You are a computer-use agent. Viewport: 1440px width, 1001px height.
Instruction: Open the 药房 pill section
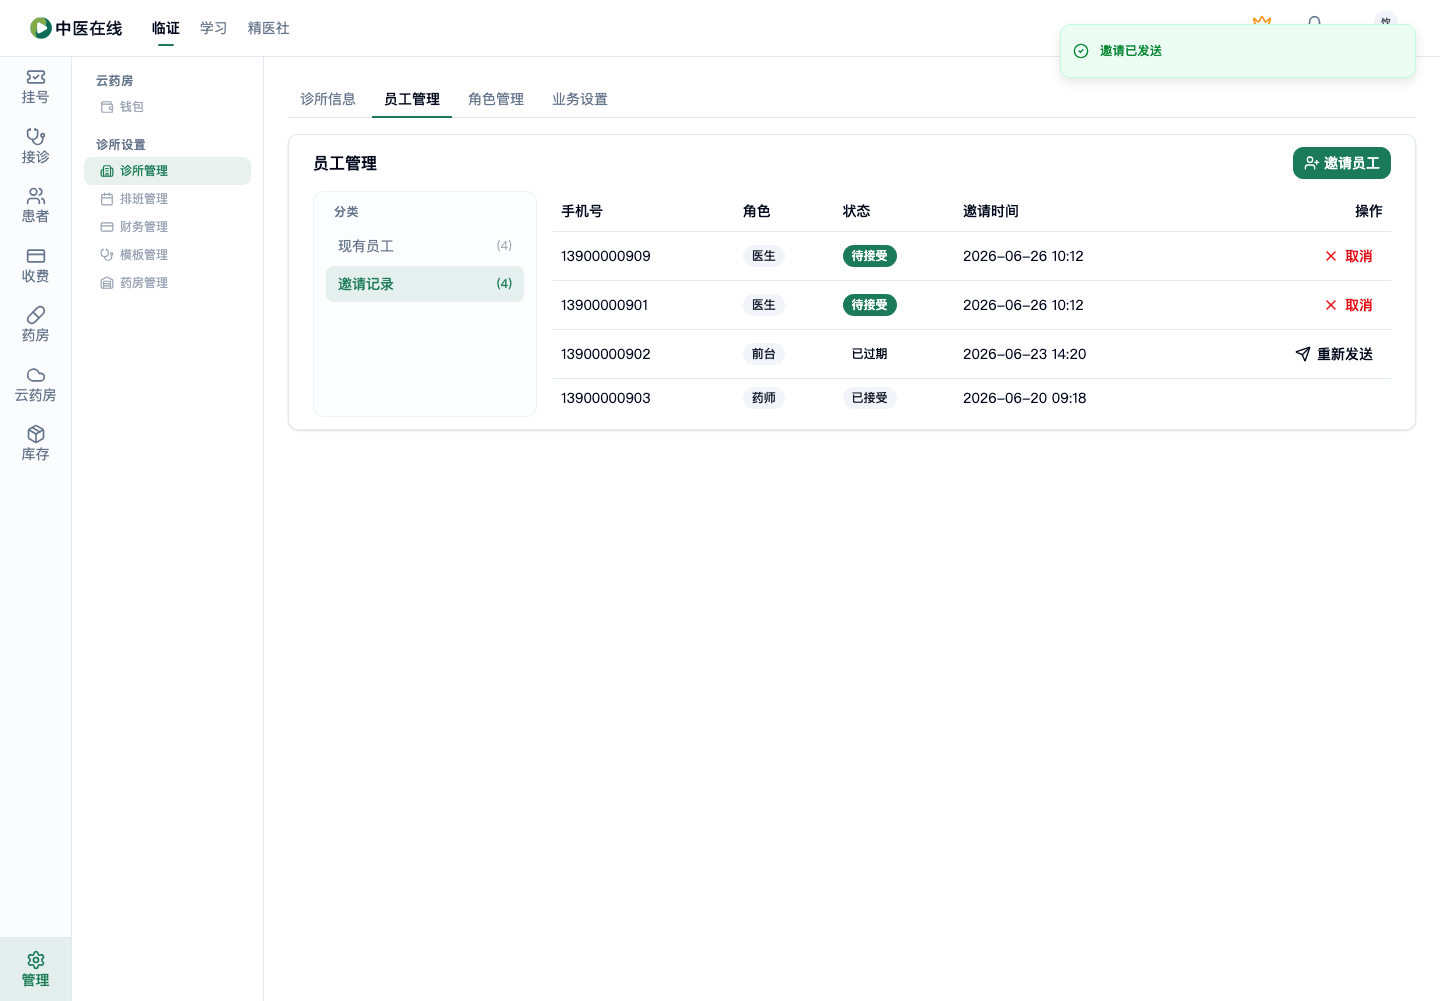(35, 325)
